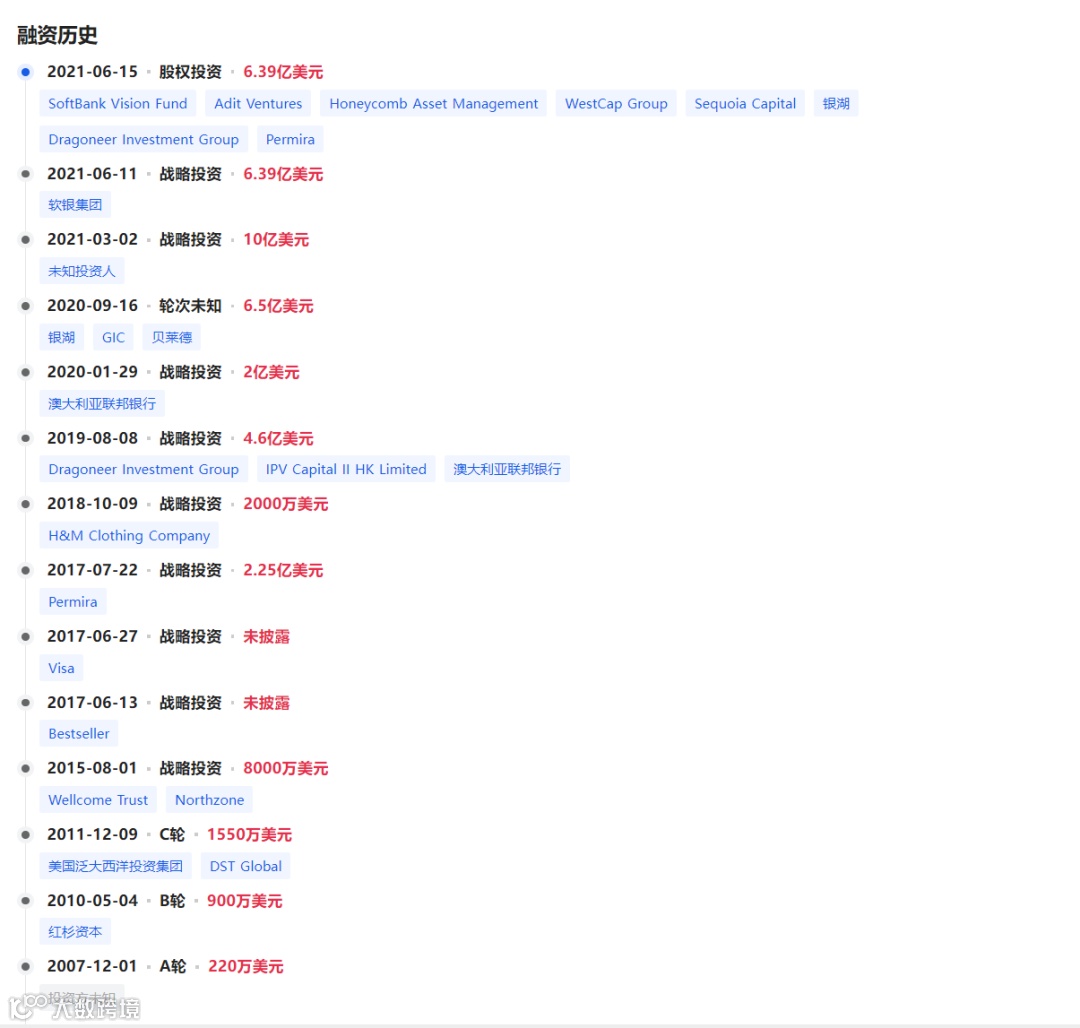Select timeline dot for 2010-05-04

(25, 901)
